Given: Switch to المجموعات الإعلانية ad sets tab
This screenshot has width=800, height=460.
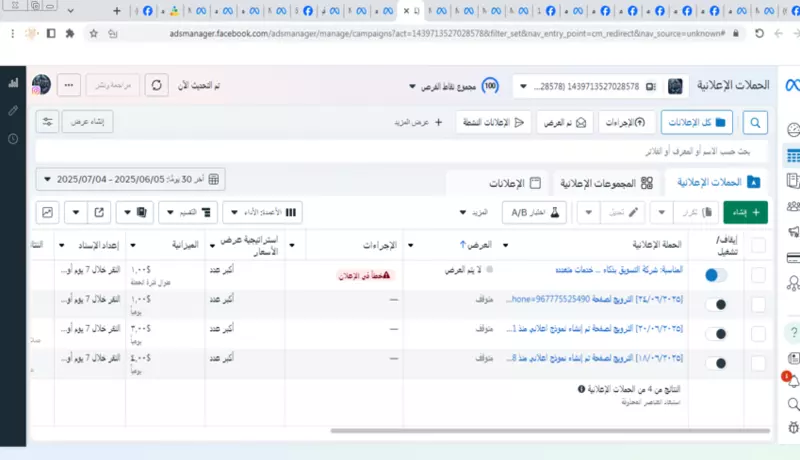Looking at the screenshot, I should [606, 183].
